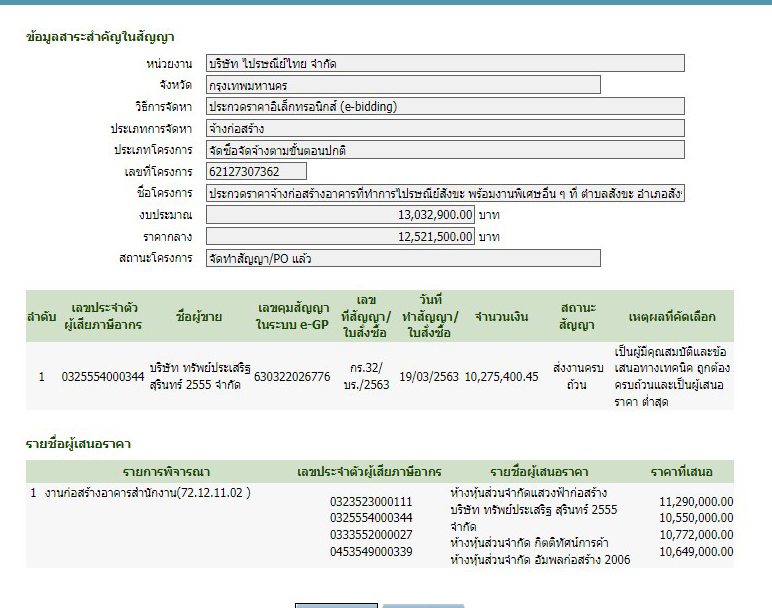Click the ชื่อผู้ขาย column header

click(198, 317)
